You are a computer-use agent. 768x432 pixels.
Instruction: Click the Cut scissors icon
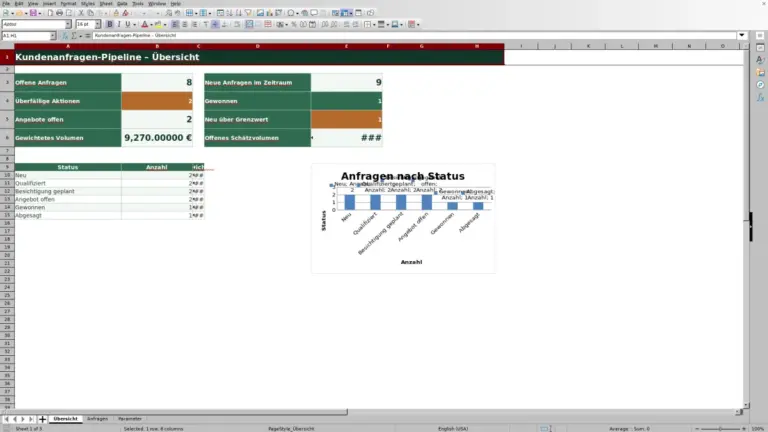click(81, 13)
